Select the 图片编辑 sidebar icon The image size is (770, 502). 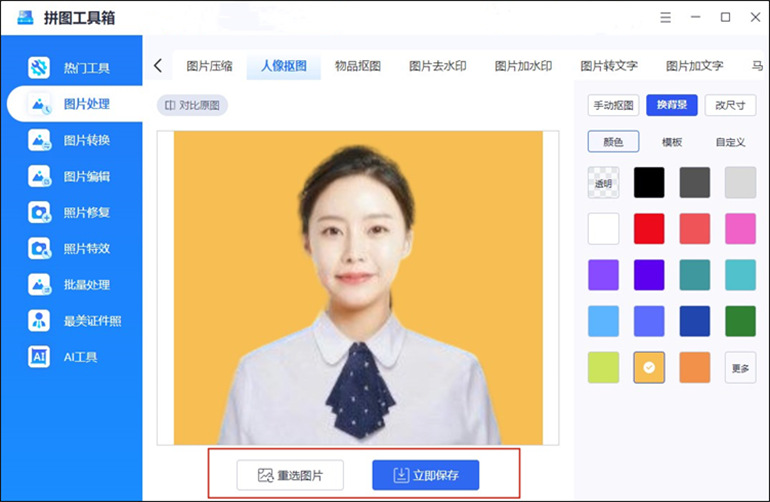(40, 176)
